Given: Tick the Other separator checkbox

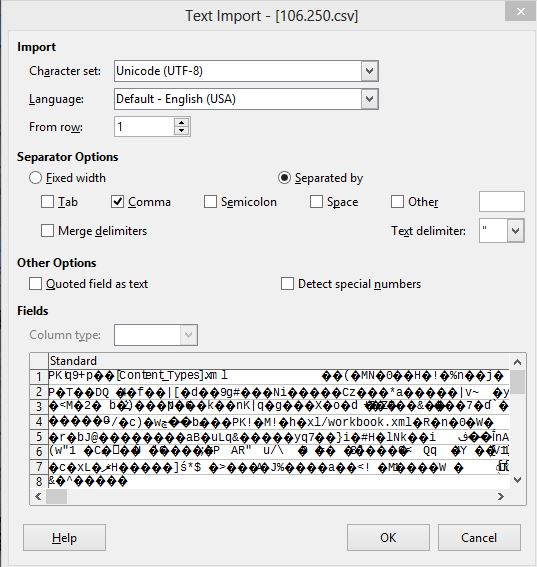Looking at the screenshot, I should click(x=397, y=202).
